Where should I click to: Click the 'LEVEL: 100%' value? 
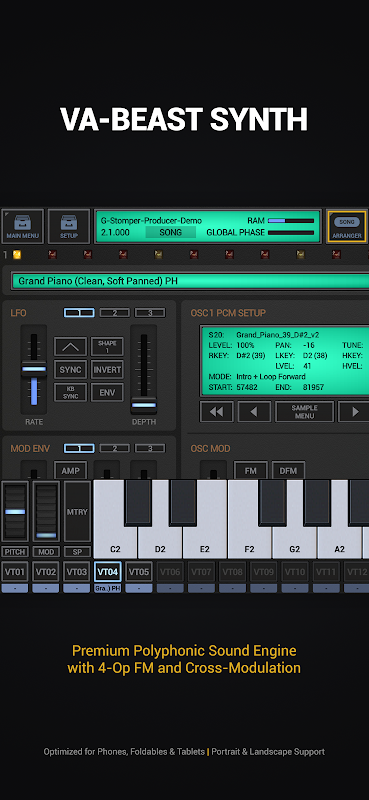tap(231, 345)
